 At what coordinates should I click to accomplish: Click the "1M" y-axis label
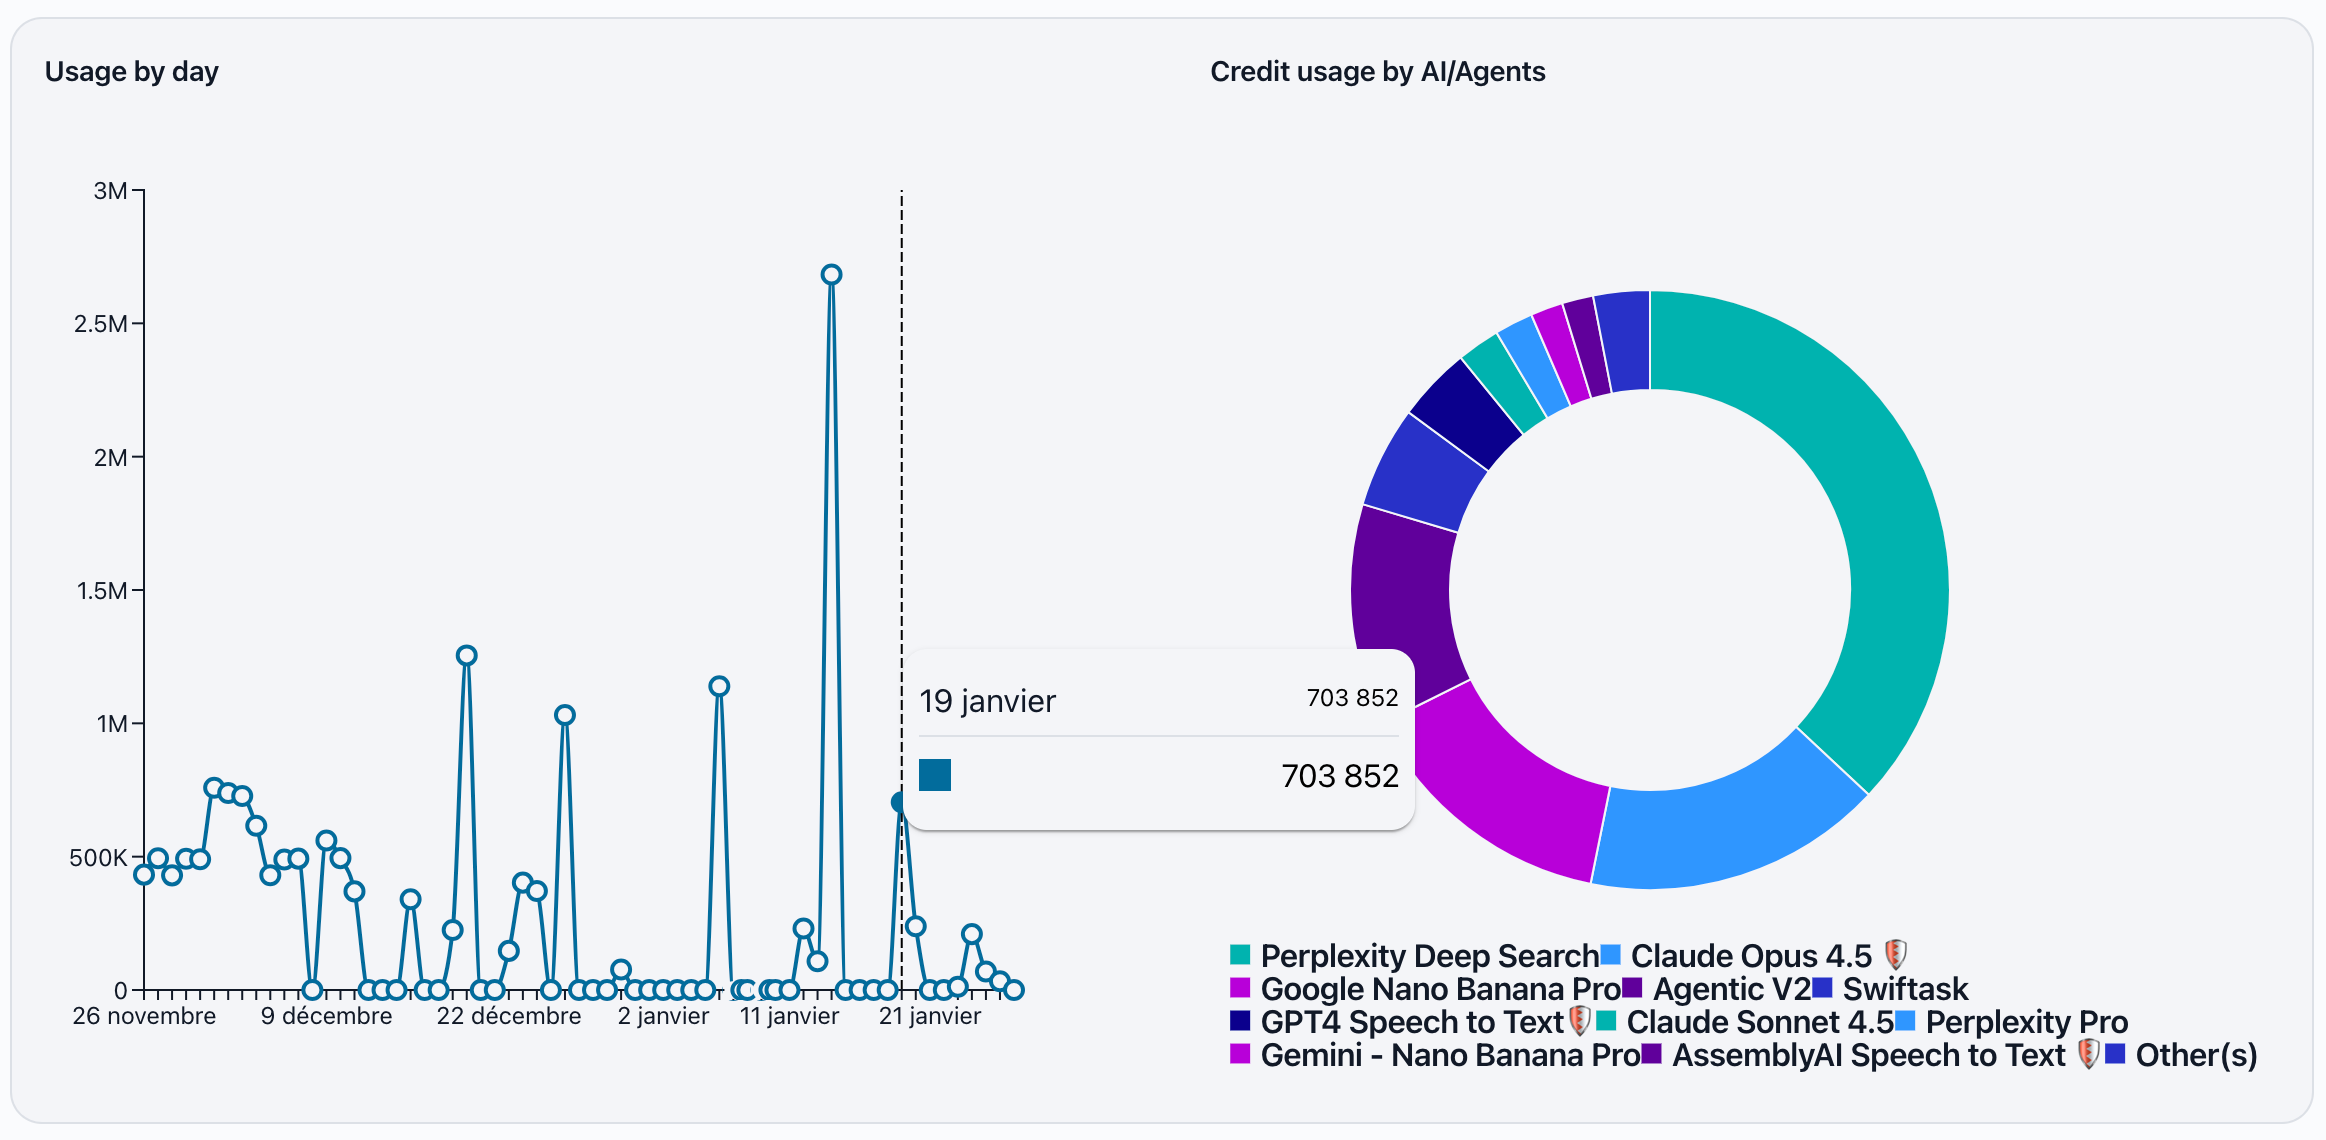tap(112, 724)
